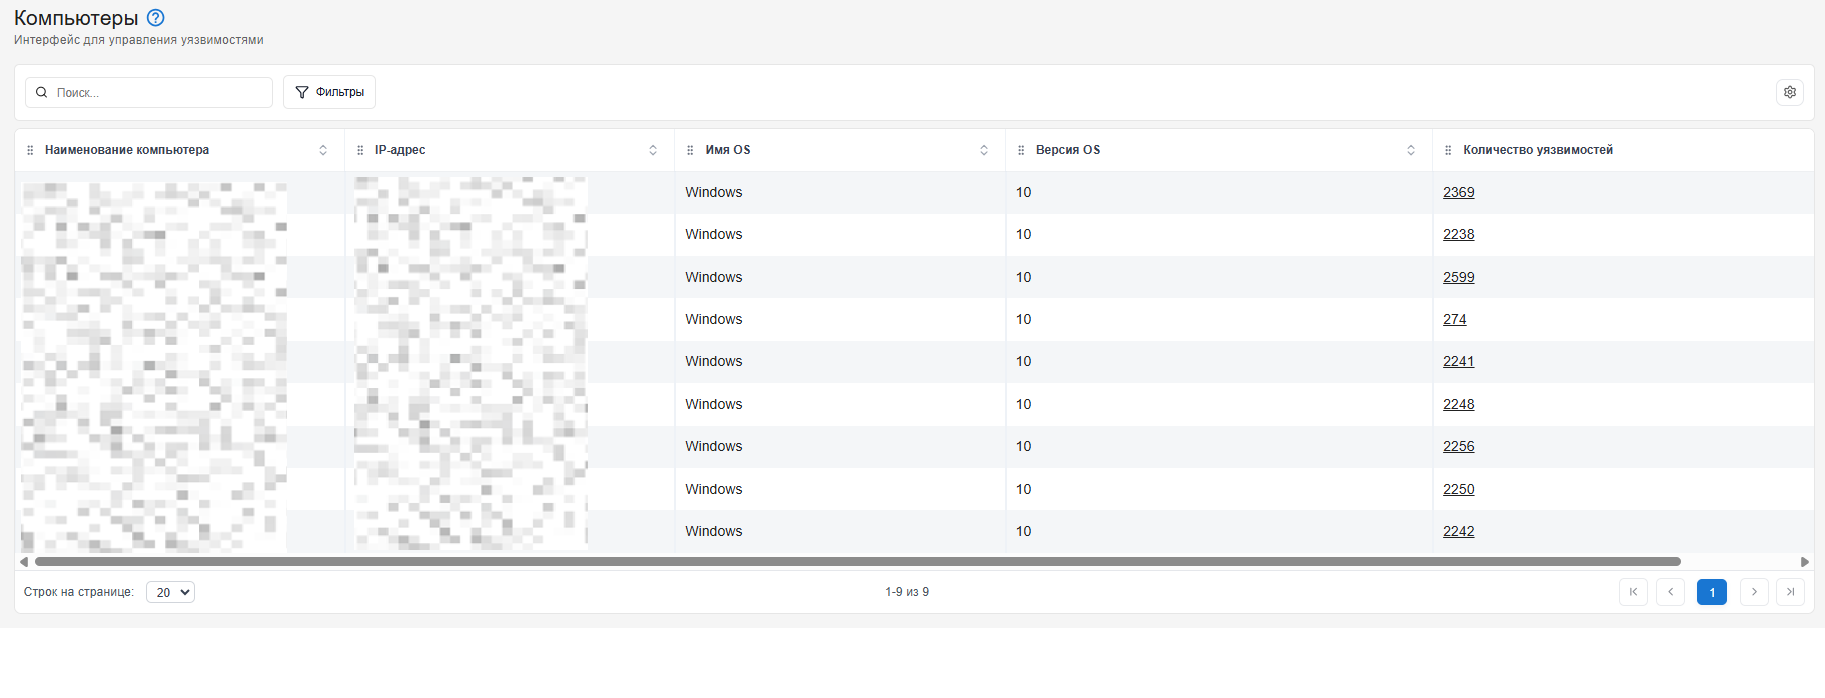Image resolution: width=1825 pixels, height=698 pixels.
Task: Sort by IP-адрес column arrows
Action: pos(653,150)
